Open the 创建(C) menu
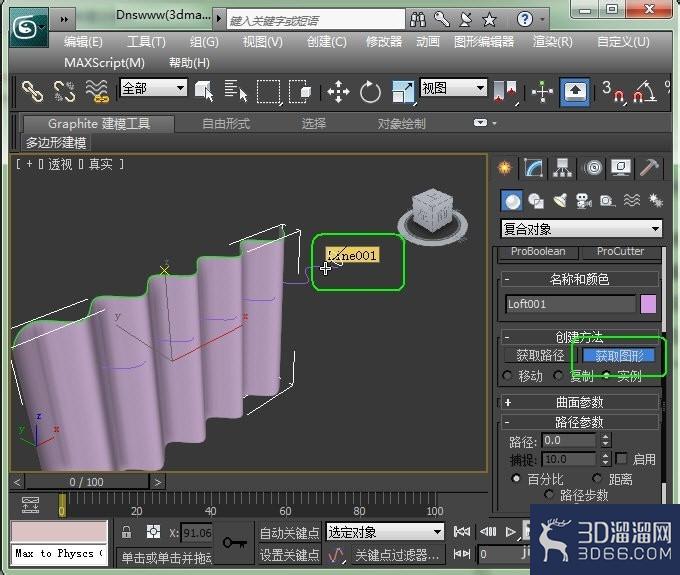Viewport: 680px width, 575px height. pos(327,42)
